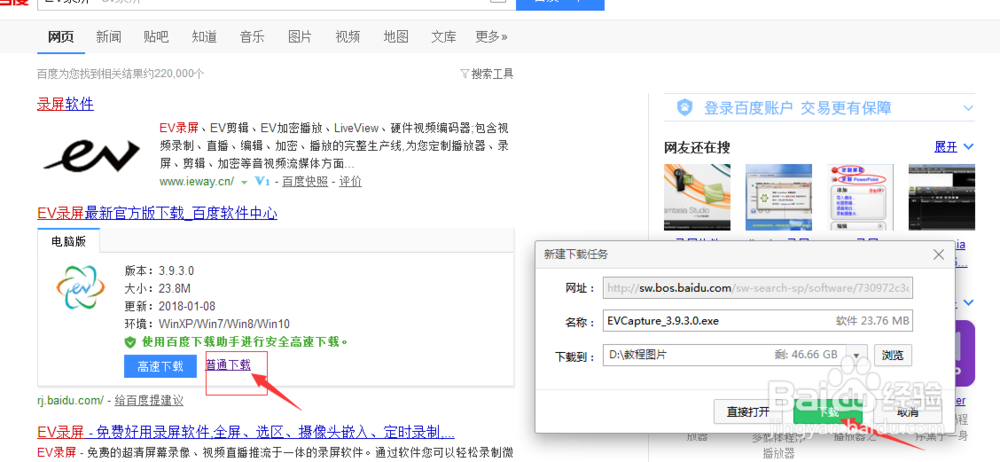
Task: Edit the 名称 filename field
Action: point(758,322)
